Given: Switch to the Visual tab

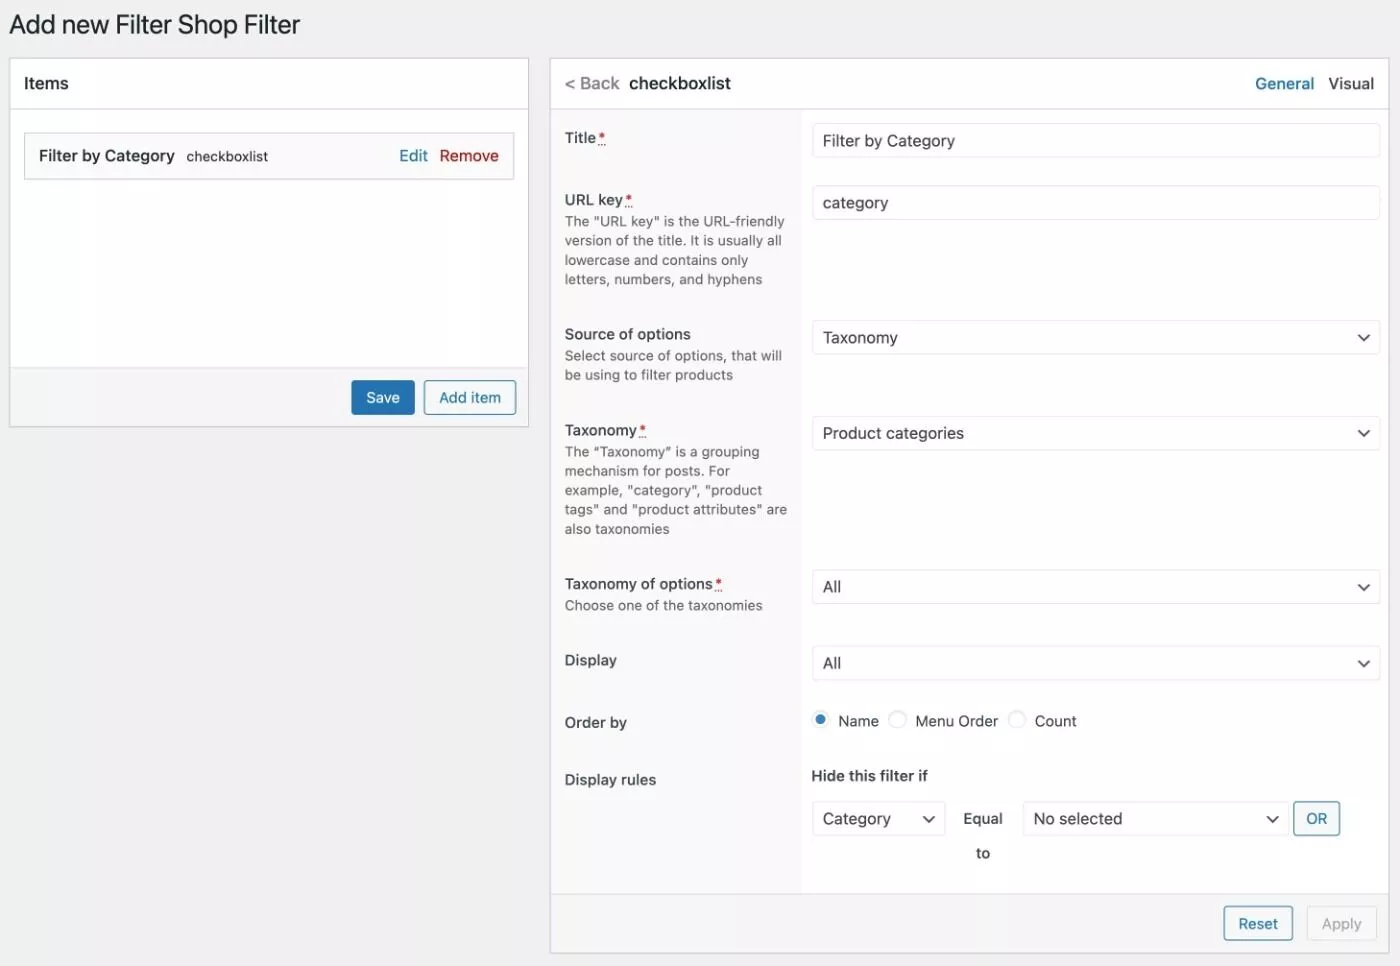Looking at the screenshot, I should click(x=1351, y=84).
